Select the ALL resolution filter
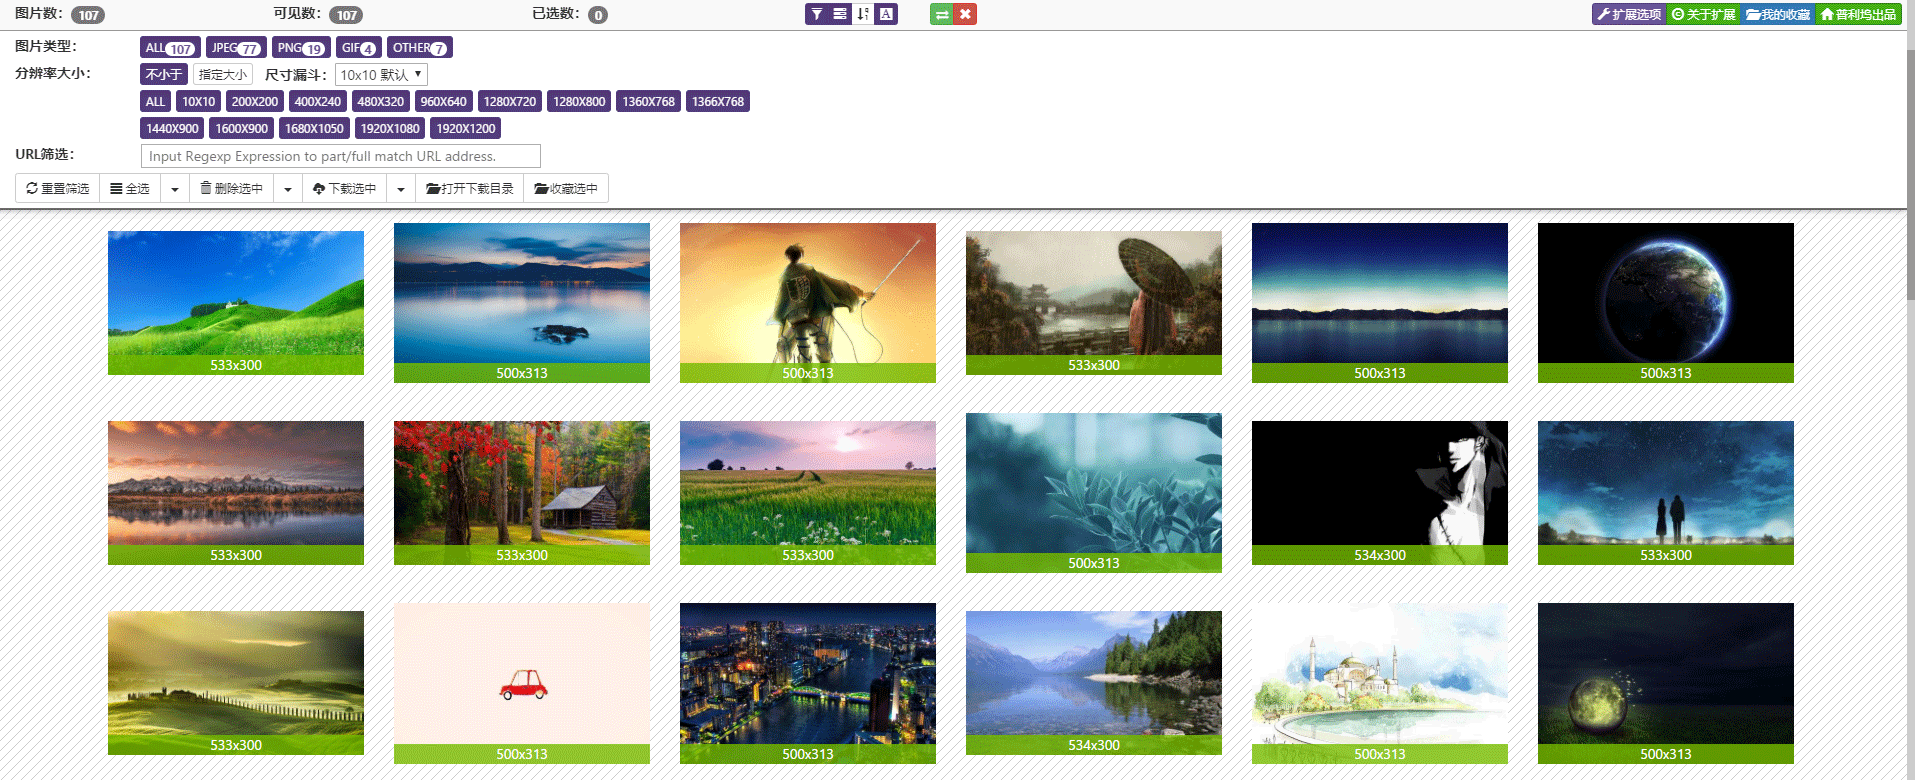 155,101
